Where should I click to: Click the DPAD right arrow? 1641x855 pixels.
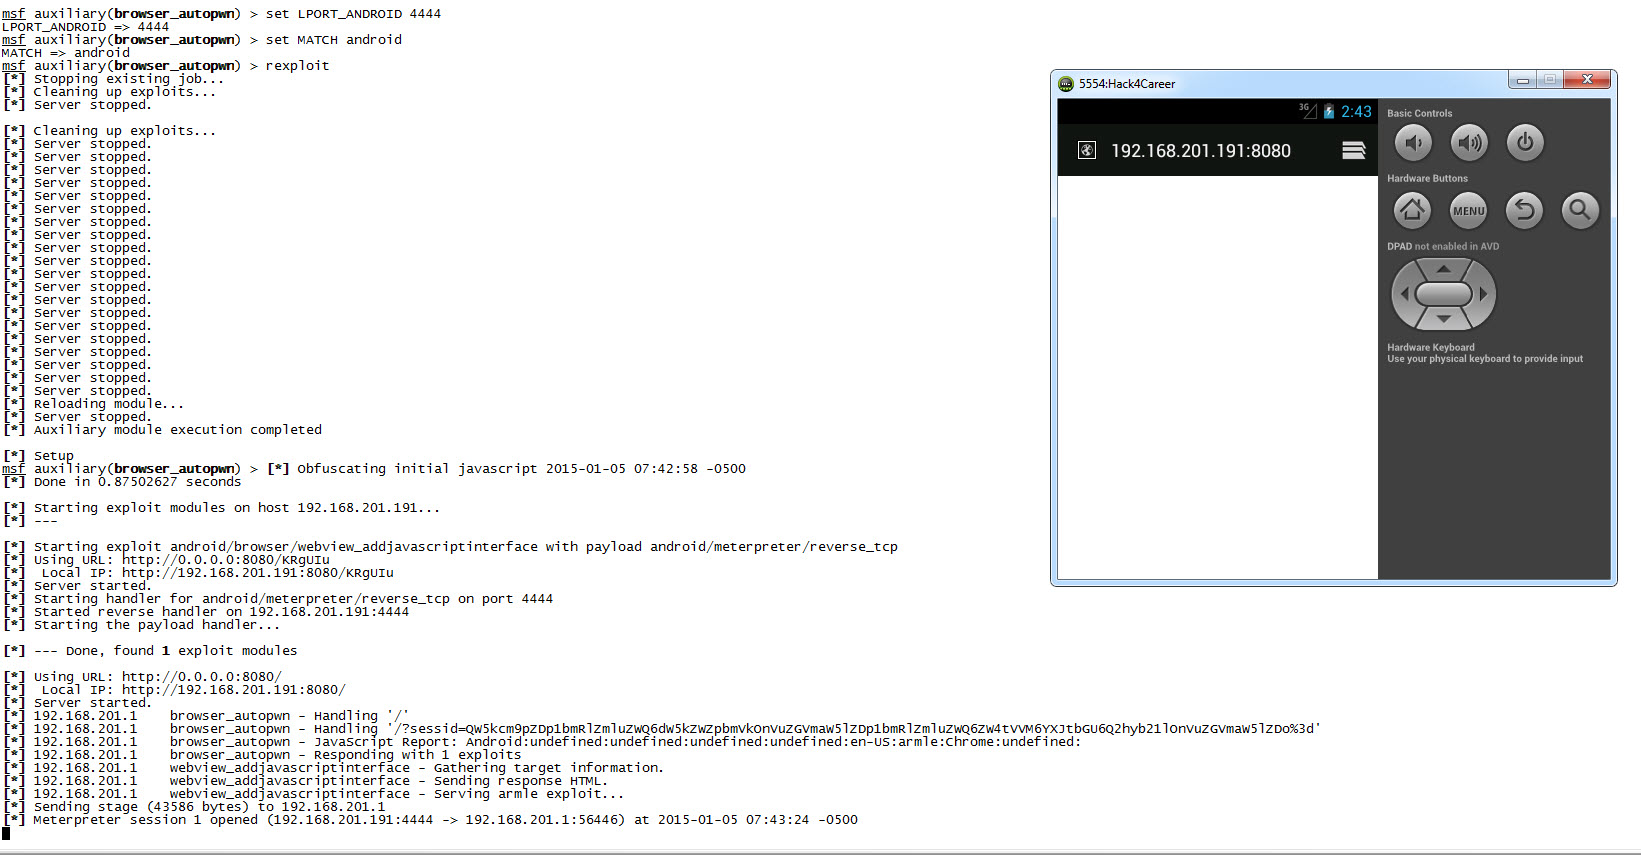coord(1484,294)
